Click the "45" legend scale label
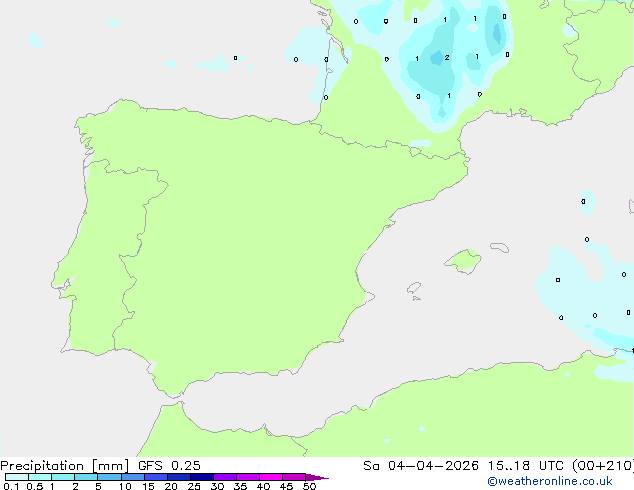634x490 pixels. pyautogui.click(x=286, y=486)
